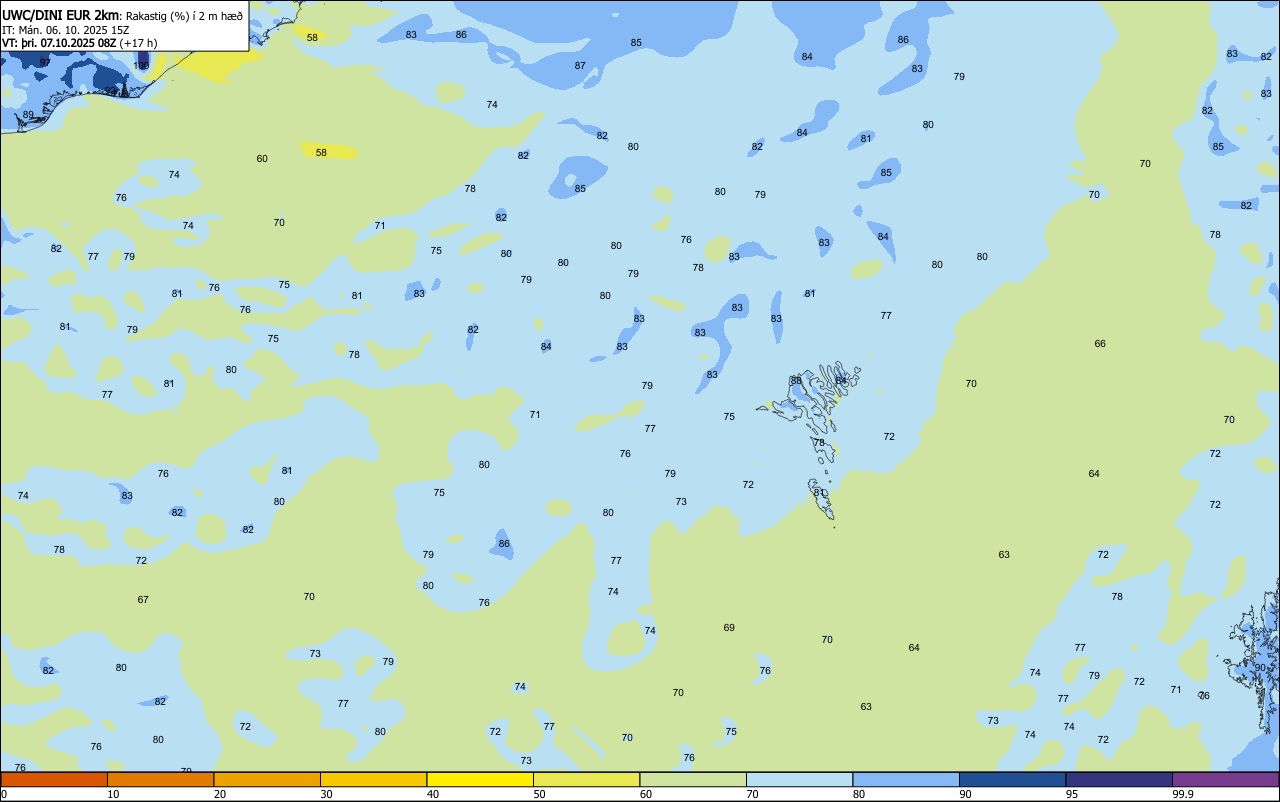Click the init time "IT: Mán. 06. 10. 2025 15Z"

point(66,30)
